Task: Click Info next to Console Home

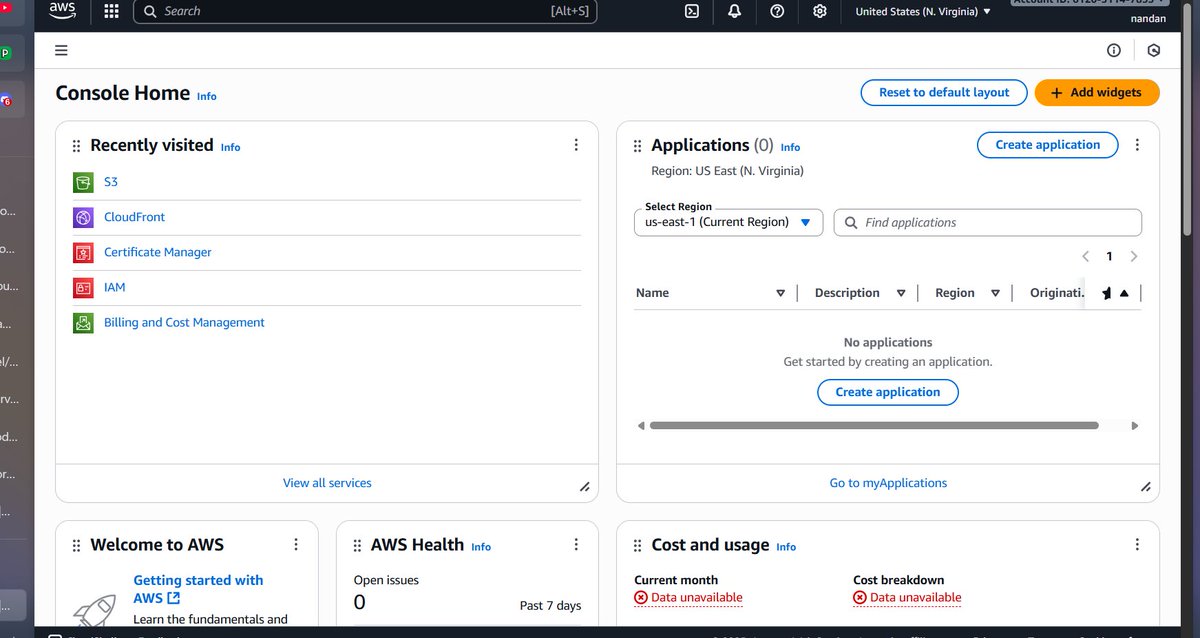Action: coord(207,96)
